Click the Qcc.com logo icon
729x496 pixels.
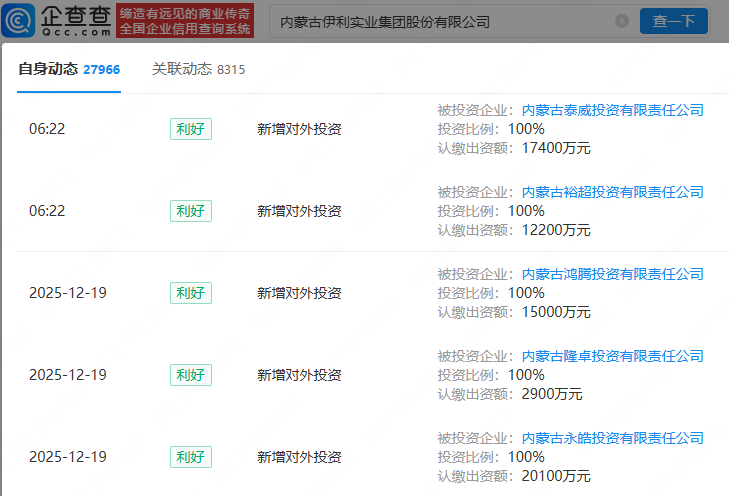(x=60, y=20)
